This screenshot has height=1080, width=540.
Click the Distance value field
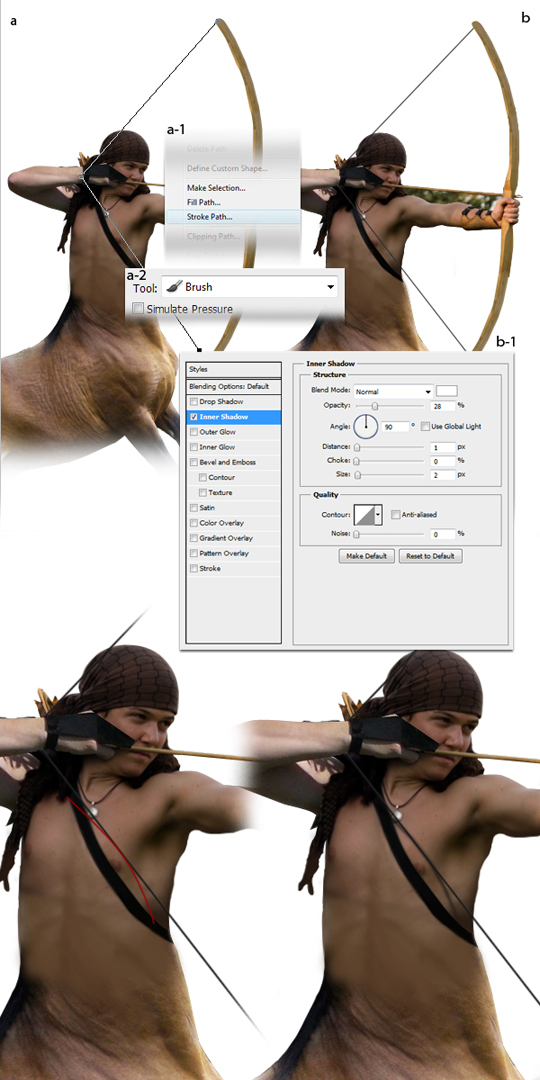coord(442,448)
